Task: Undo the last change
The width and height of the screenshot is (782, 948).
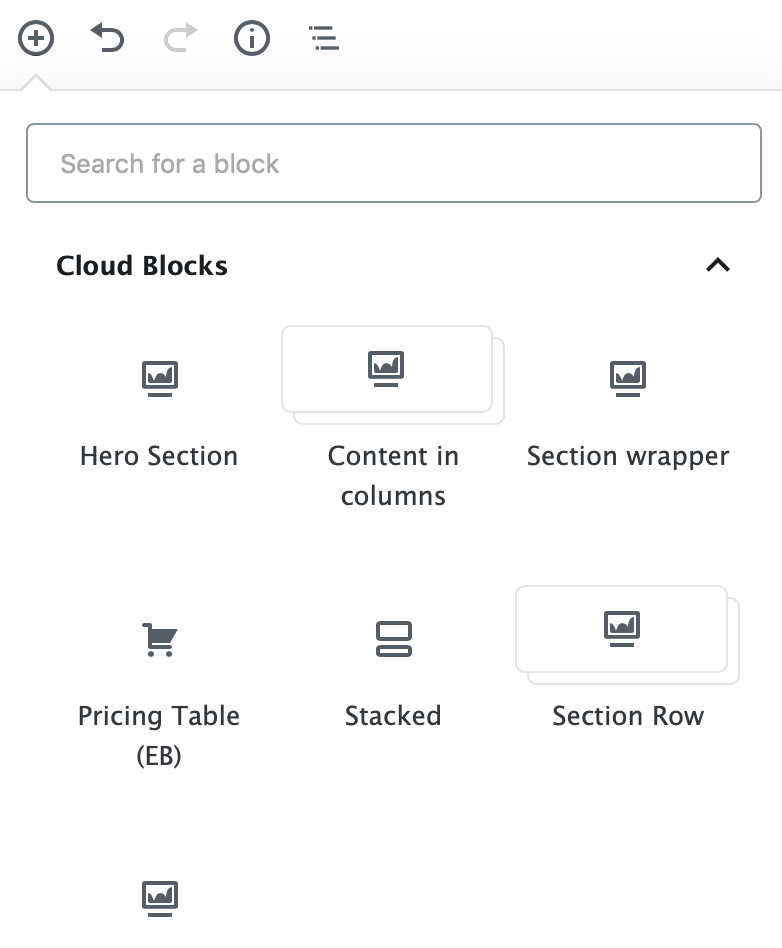Action: pyautogui.click(x=108, y=38)
